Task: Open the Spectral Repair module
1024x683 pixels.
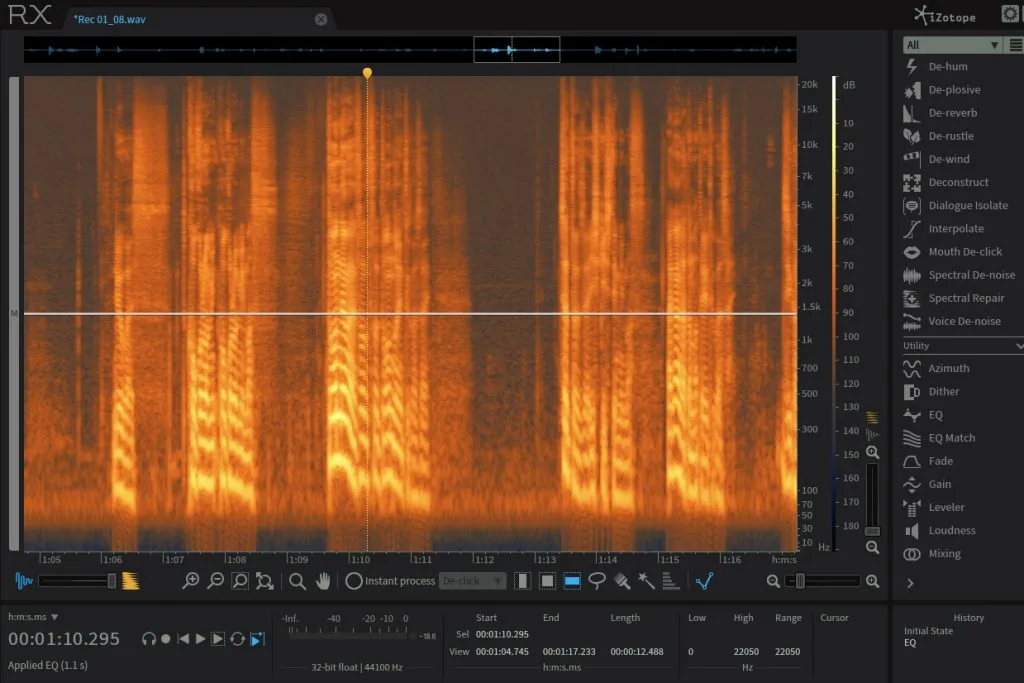Action: click(x=954, y=298)
